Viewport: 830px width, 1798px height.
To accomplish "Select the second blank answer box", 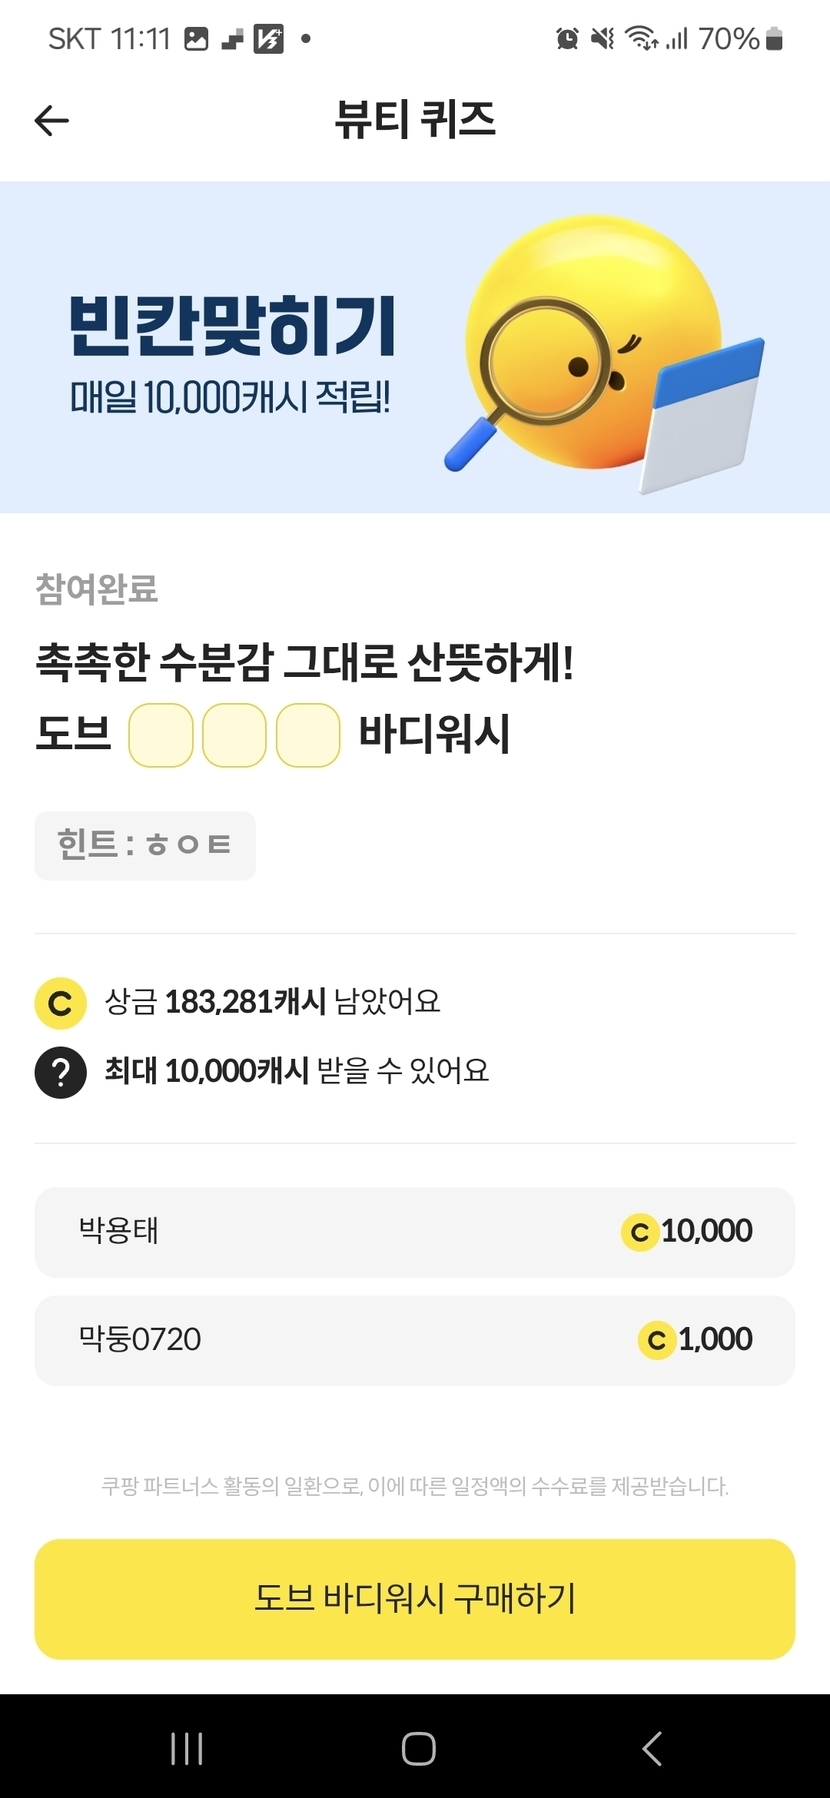I will (x=234, y=735).
